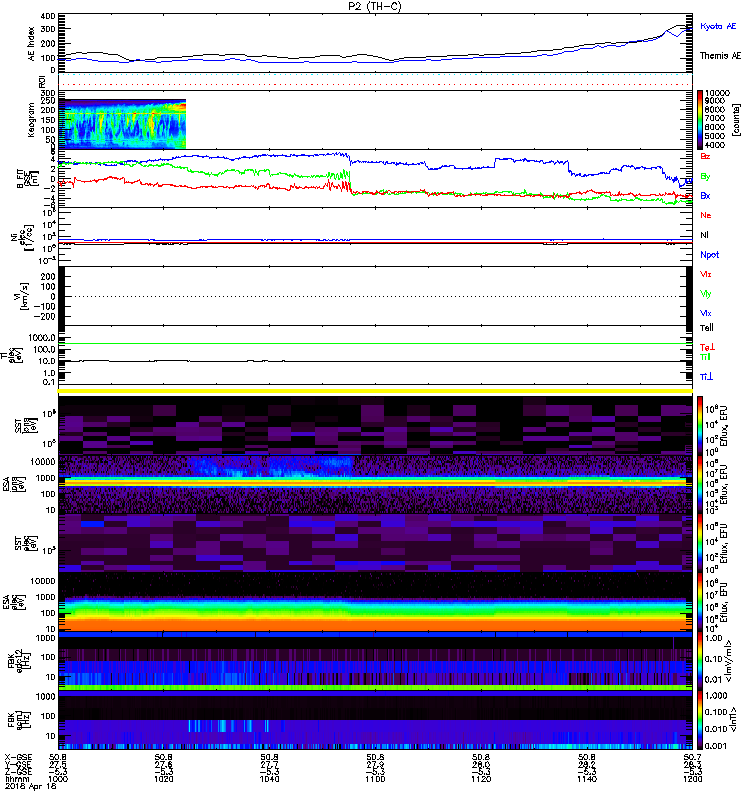Select the red Bz legend label
Viewport: 750px width, 800px height.
tap(706, 157)
